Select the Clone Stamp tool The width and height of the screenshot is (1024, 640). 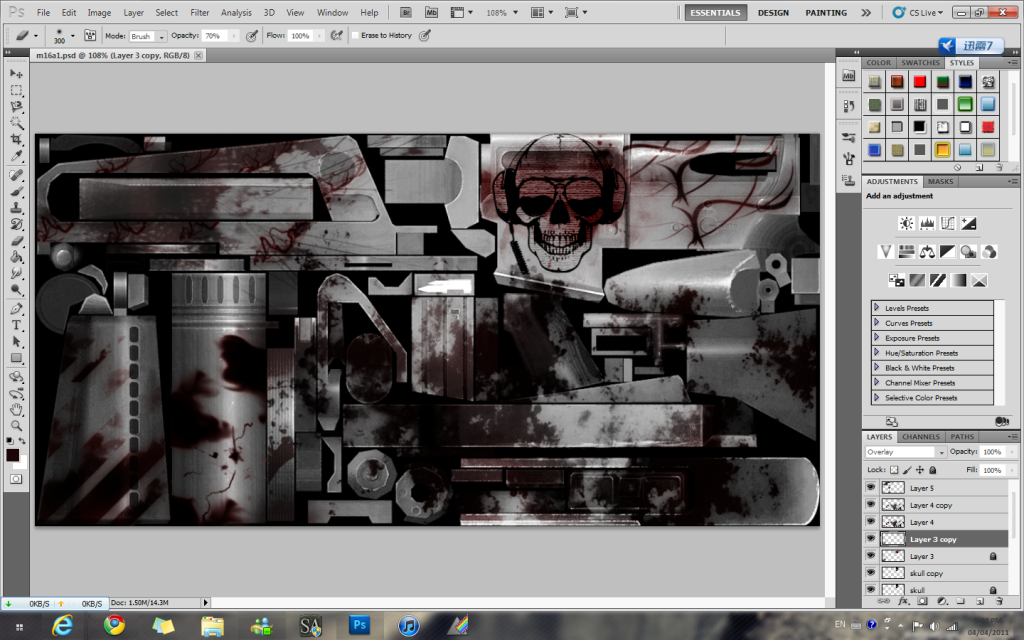[16, 208]
